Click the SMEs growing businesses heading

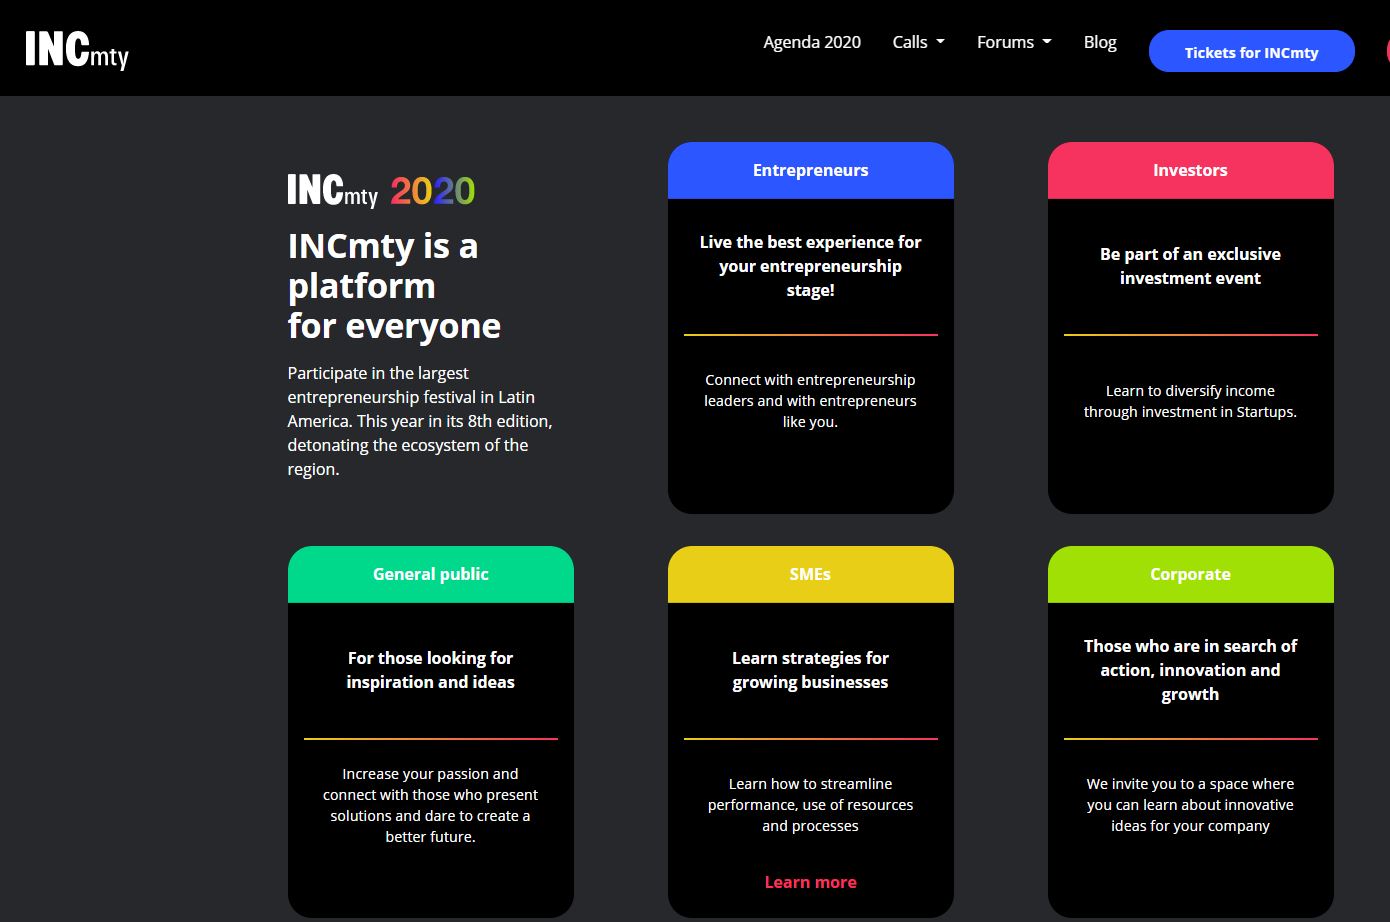click(810, 670)
